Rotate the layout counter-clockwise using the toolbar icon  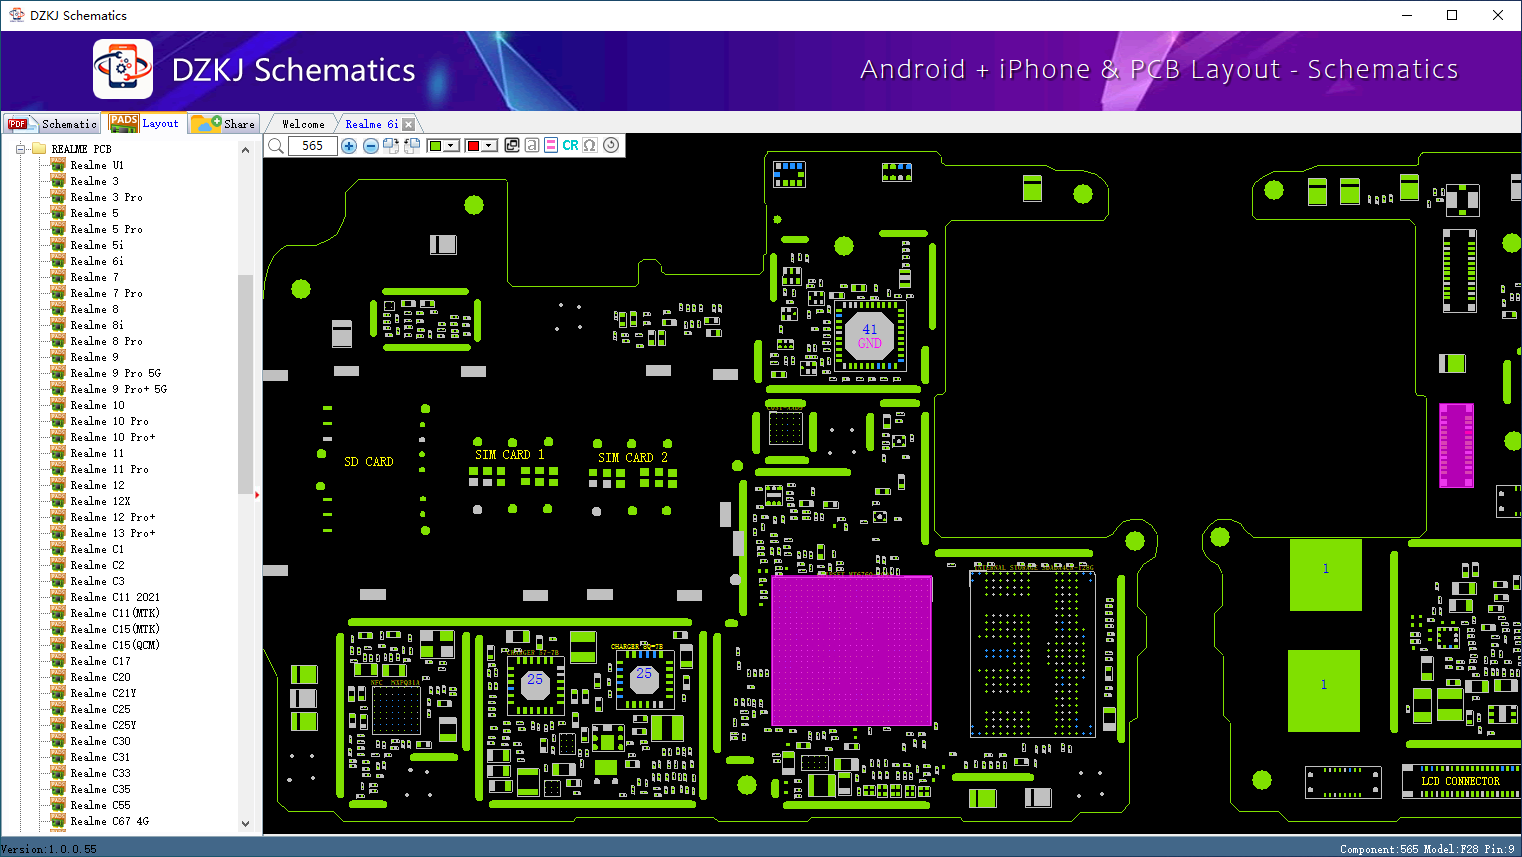(x=411, y=146)
